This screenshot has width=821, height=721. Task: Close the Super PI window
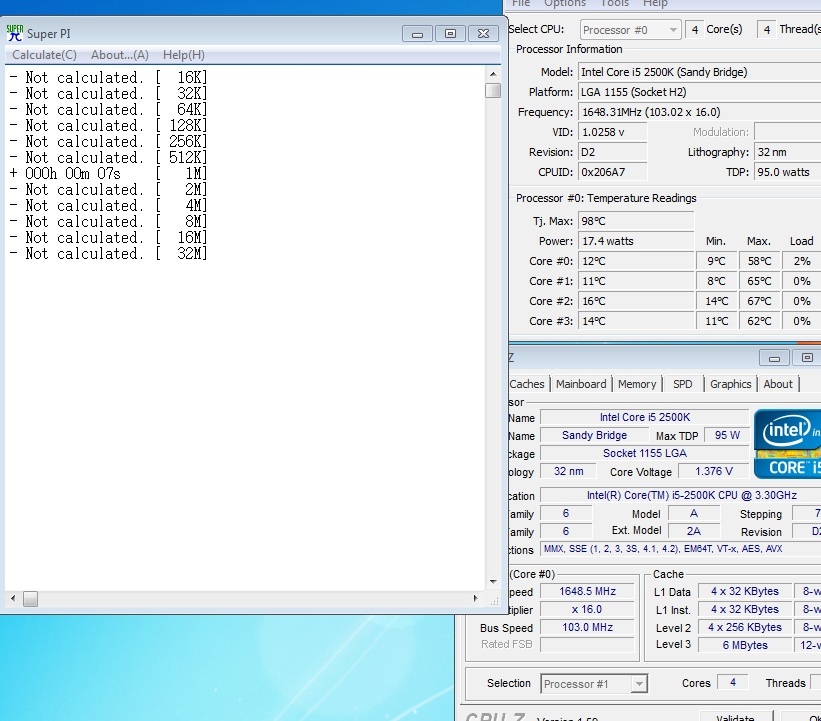pyautogui.click(x=484, y=34)
